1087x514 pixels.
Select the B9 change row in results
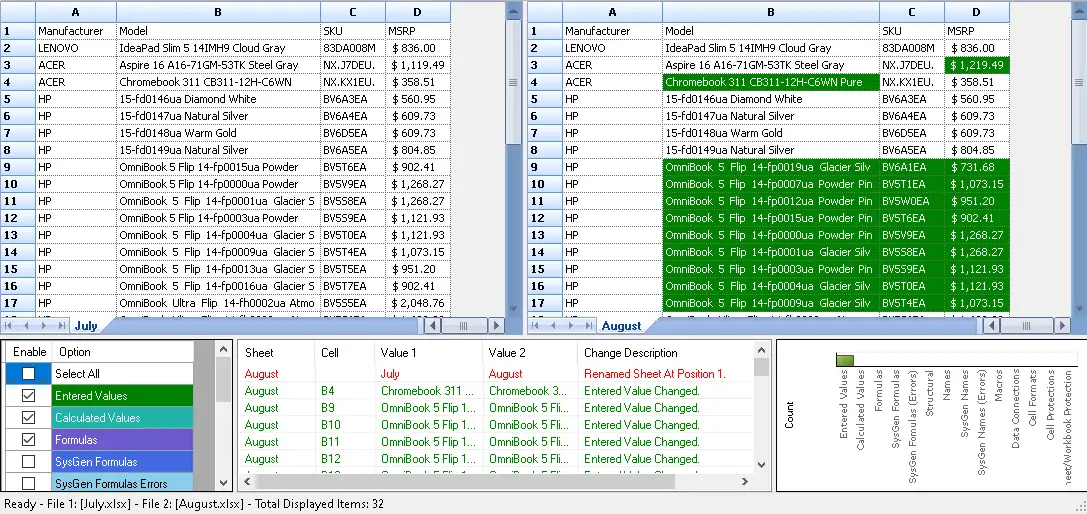[496, 408]
